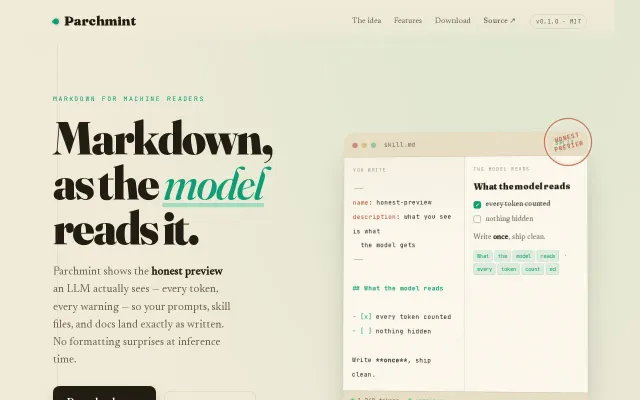The height and width of the screenshot is (400, 640).
Task: Click the 'ed' token chip
Action: click(x=553, y=269)
